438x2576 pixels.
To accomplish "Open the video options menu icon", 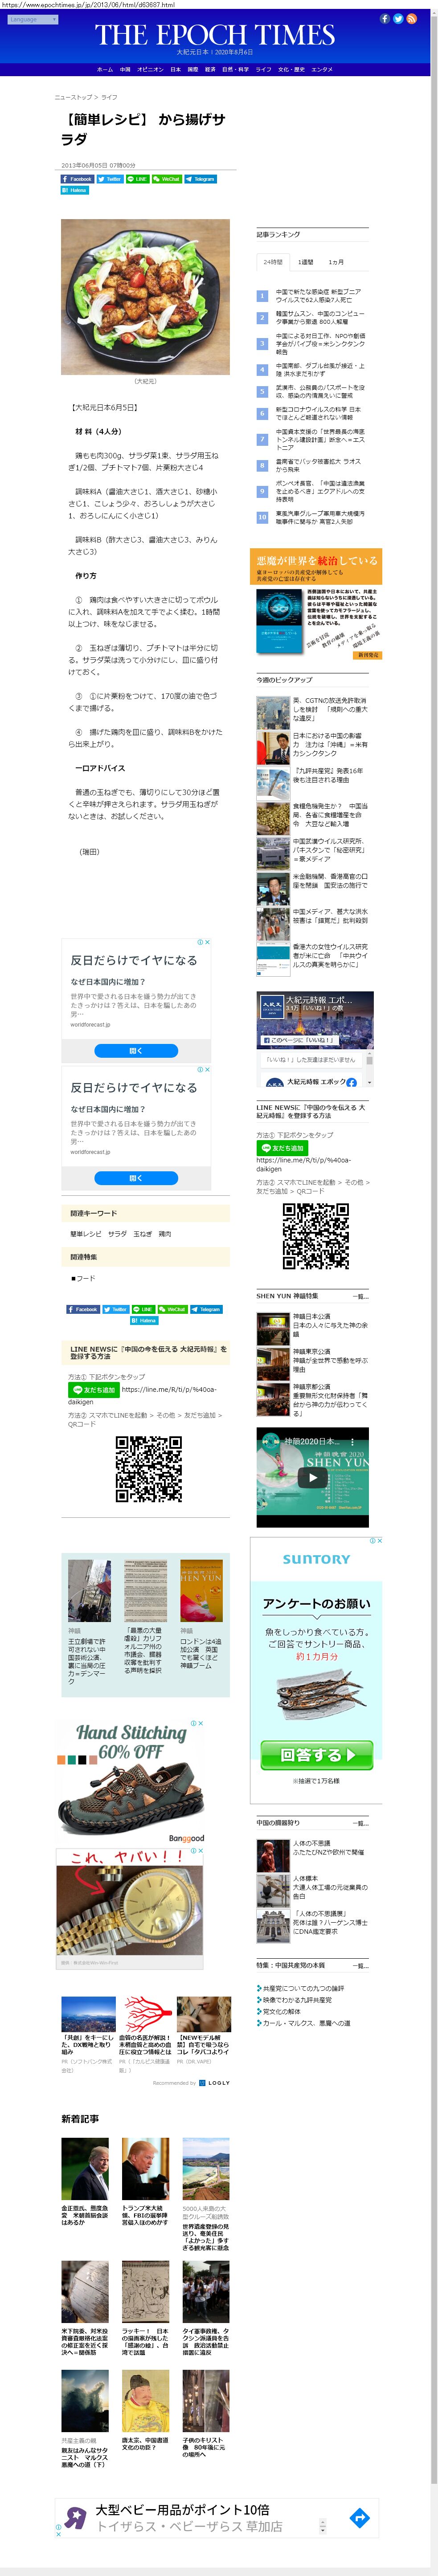I will tap(353, 1441).
